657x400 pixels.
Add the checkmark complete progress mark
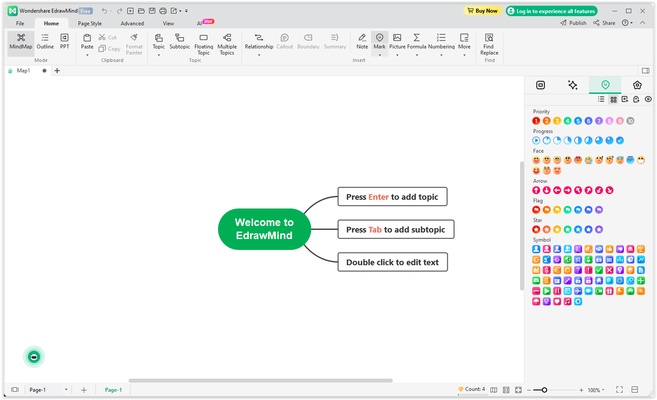[620, 140]
